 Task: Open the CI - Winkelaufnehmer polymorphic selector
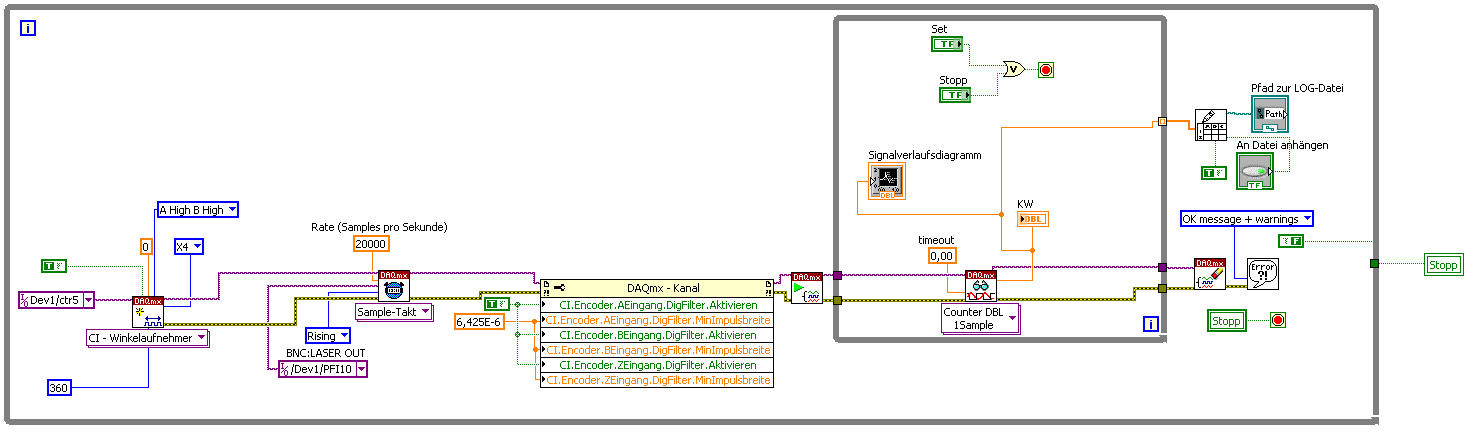coord(147,338)
